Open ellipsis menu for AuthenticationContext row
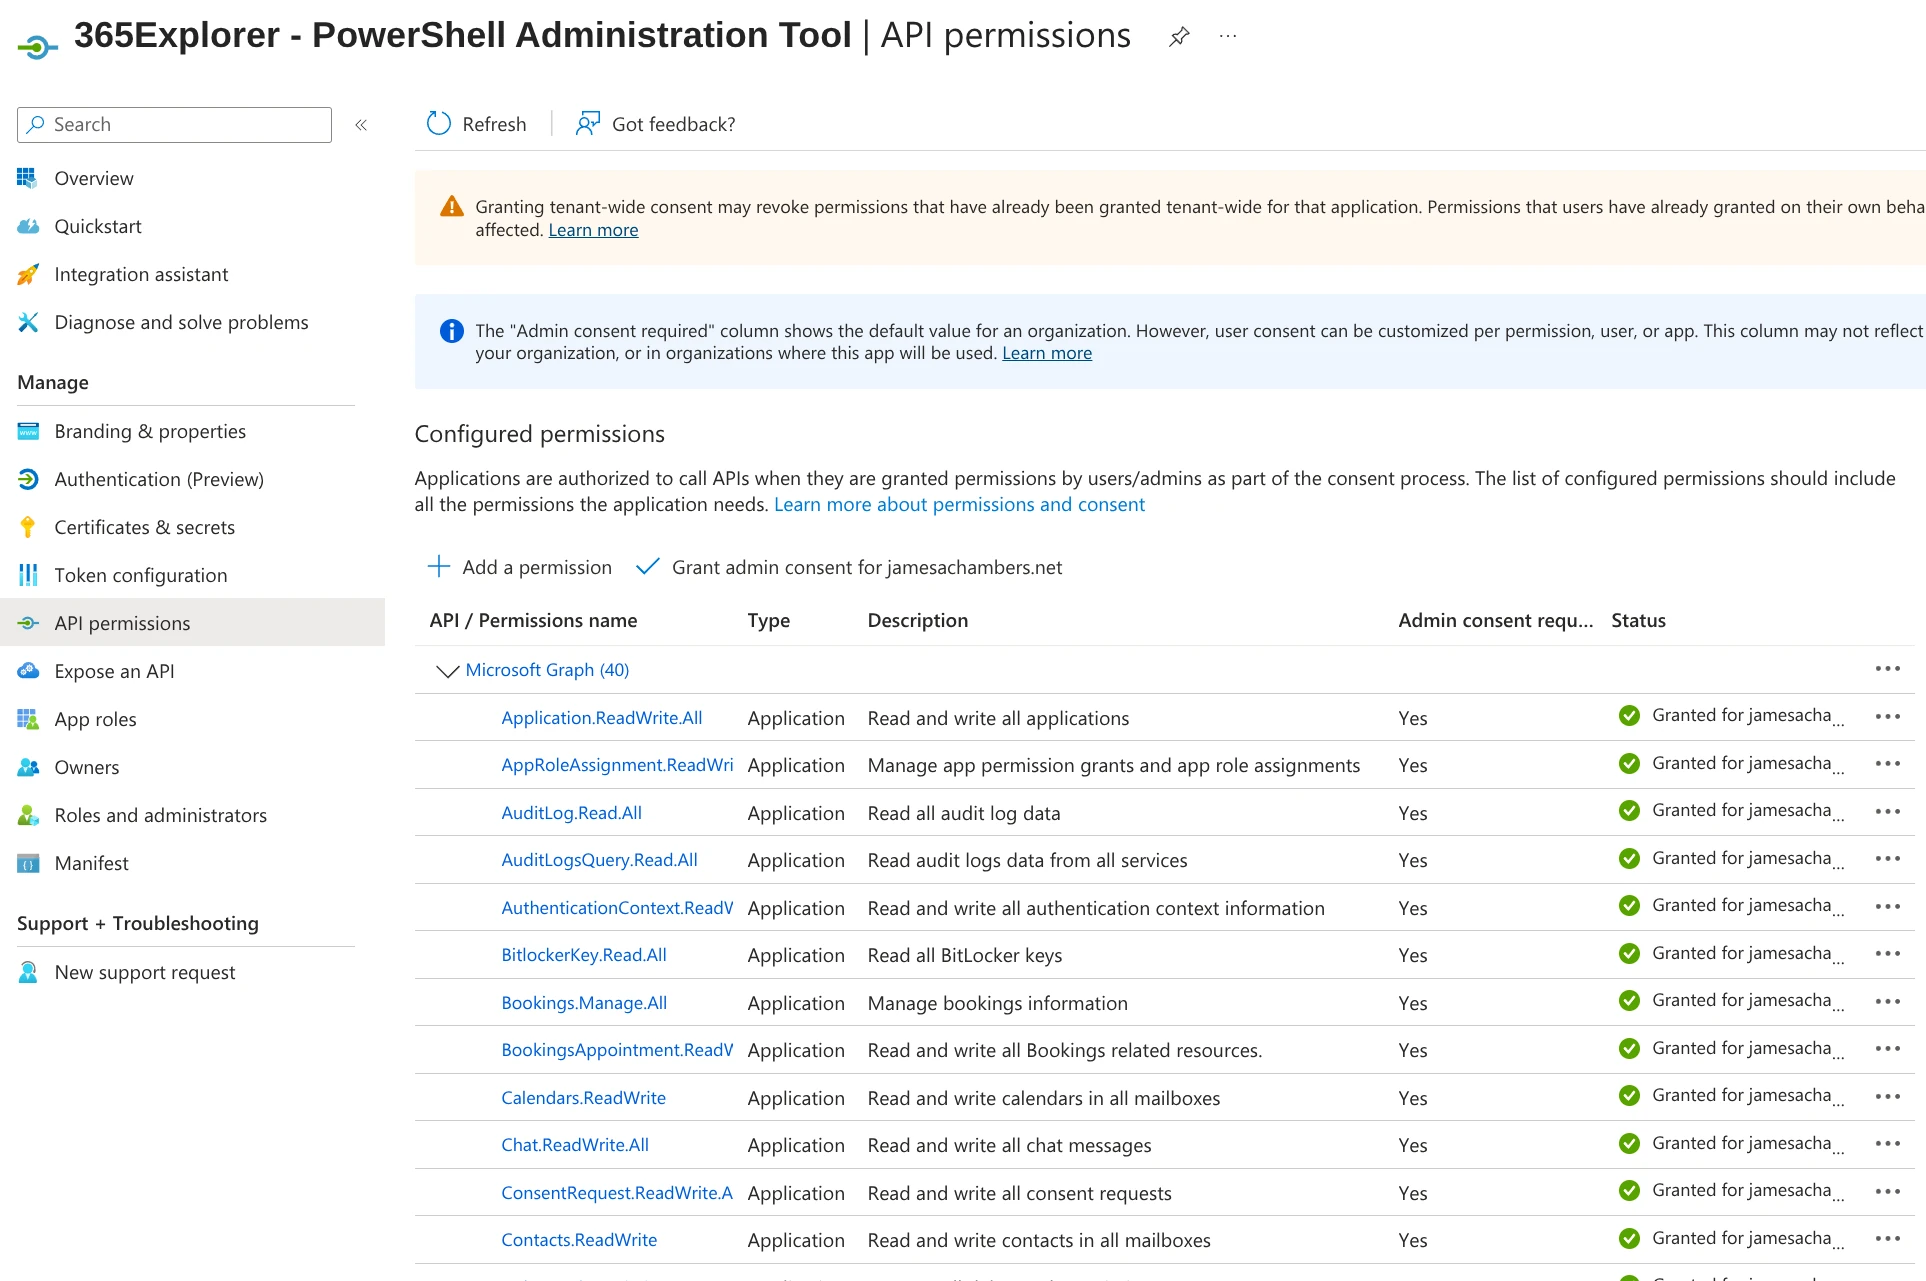The height and width of the screenshot is (1281, 1926). [1887, 907]
